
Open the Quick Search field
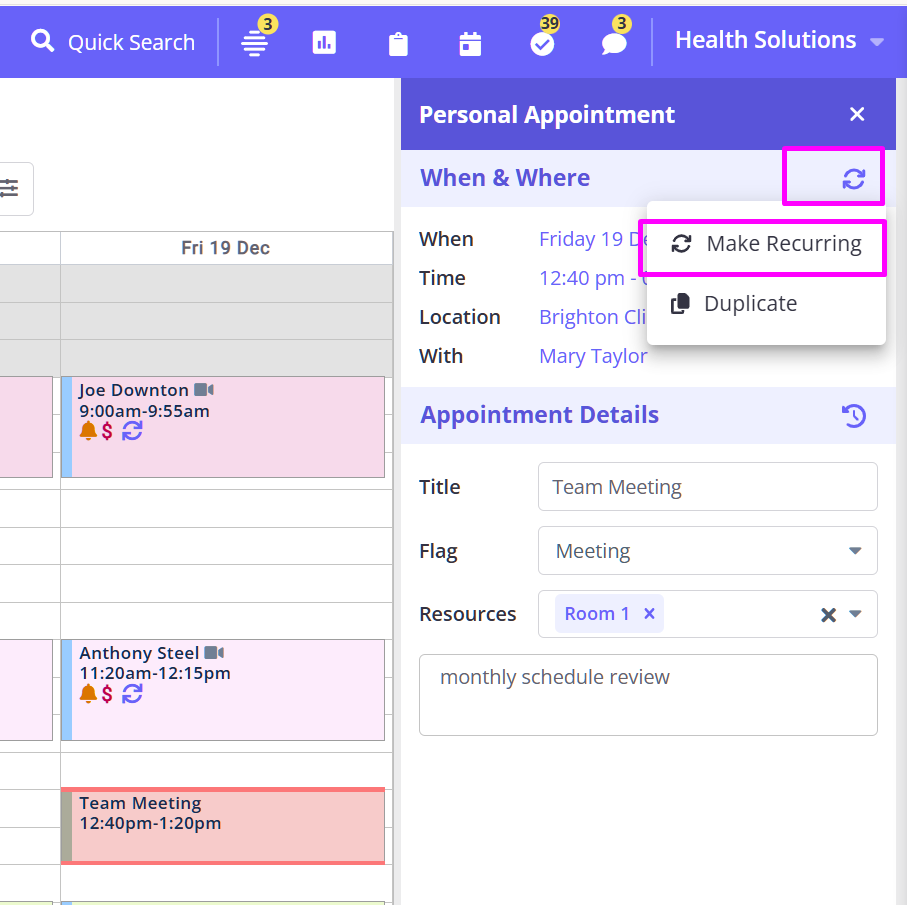[x=112, y=42]
